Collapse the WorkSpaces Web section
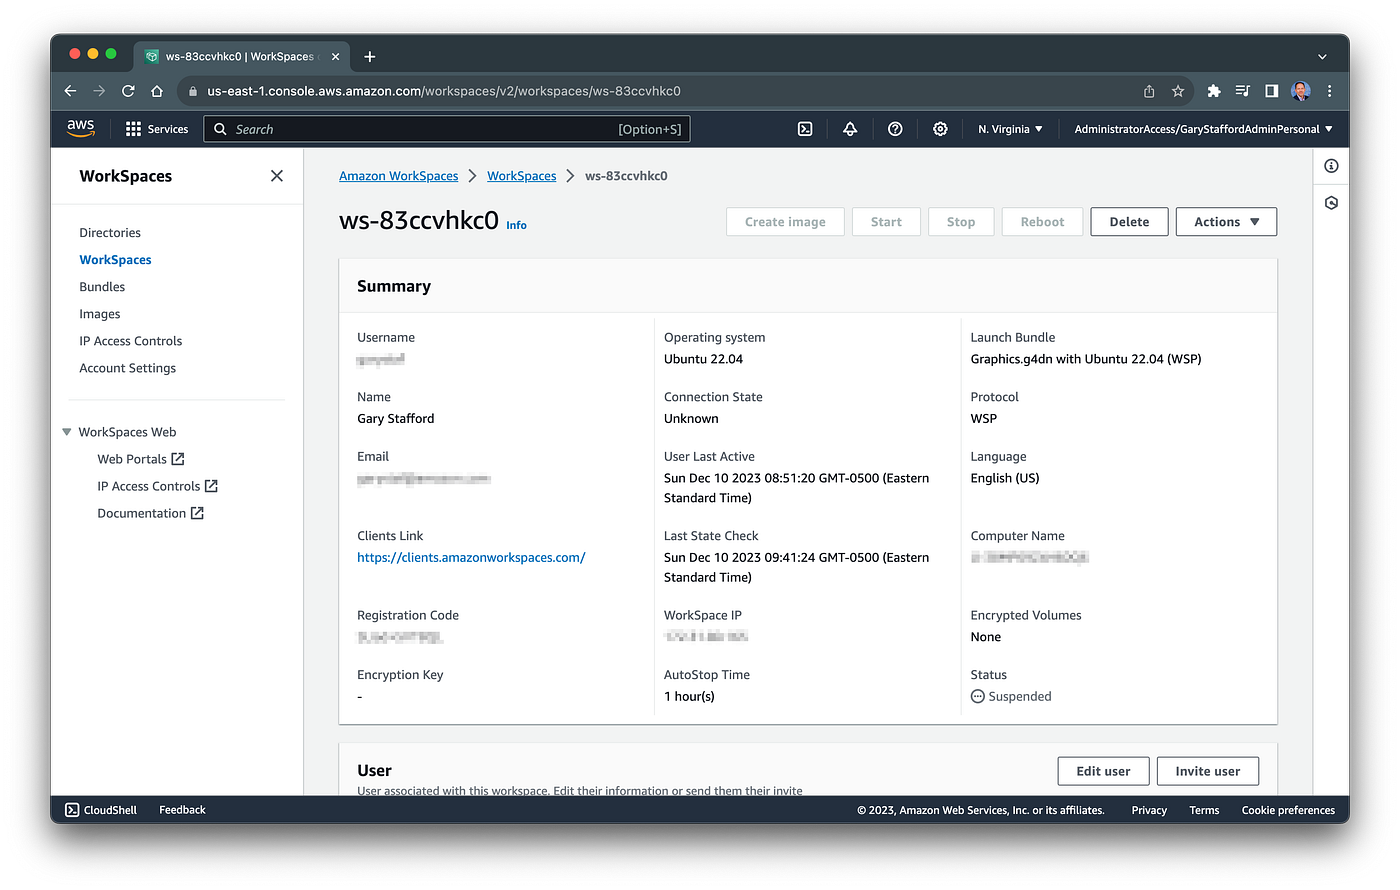1400x890 pixels. pos(67,432)
